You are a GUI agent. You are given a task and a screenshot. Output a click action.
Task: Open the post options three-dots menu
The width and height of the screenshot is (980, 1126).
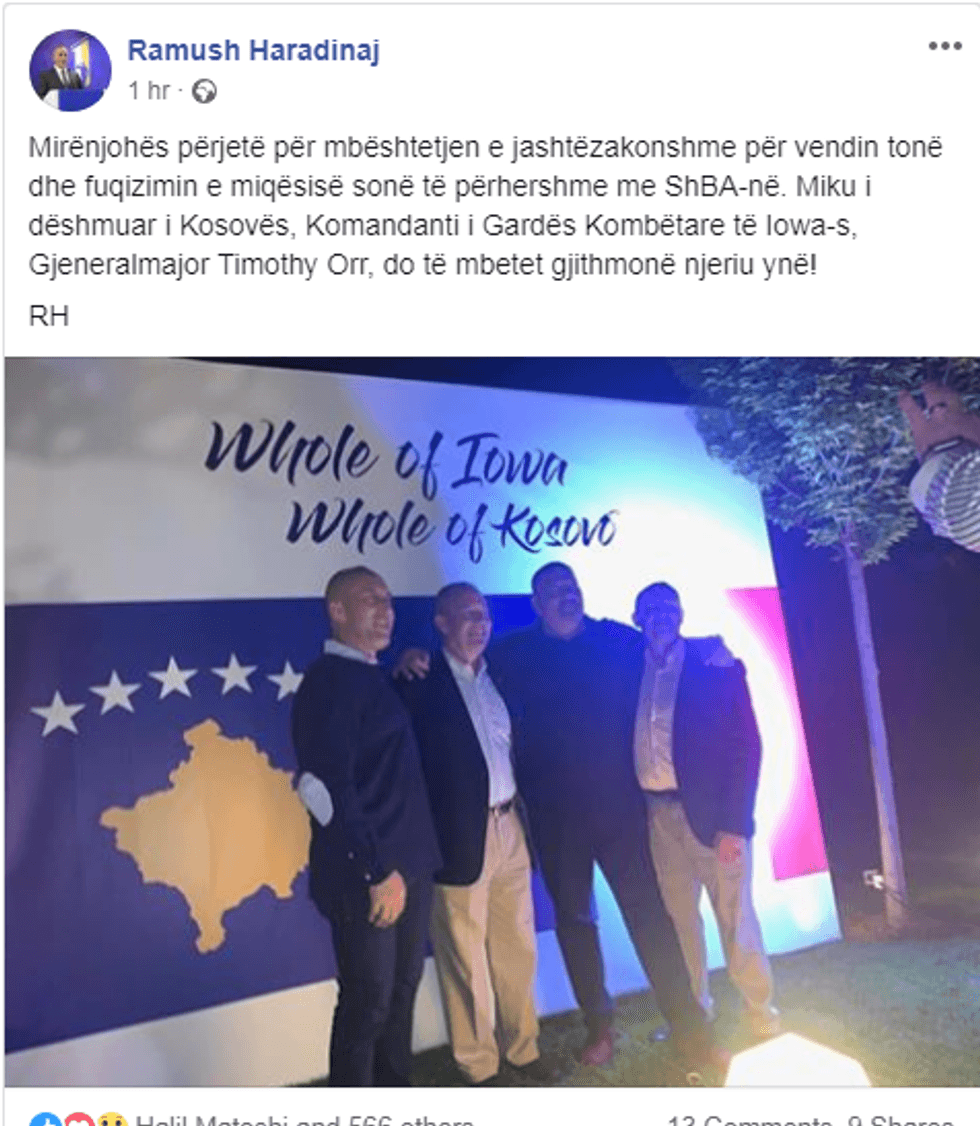(945, 47)
